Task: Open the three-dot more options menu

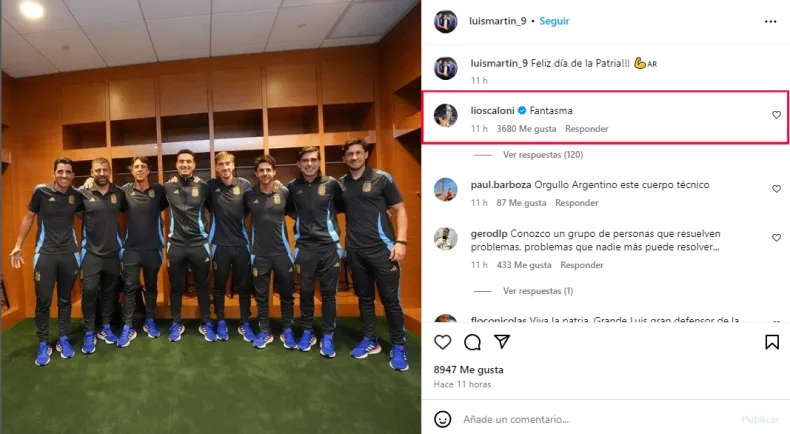Action: (x=770, y=21)
